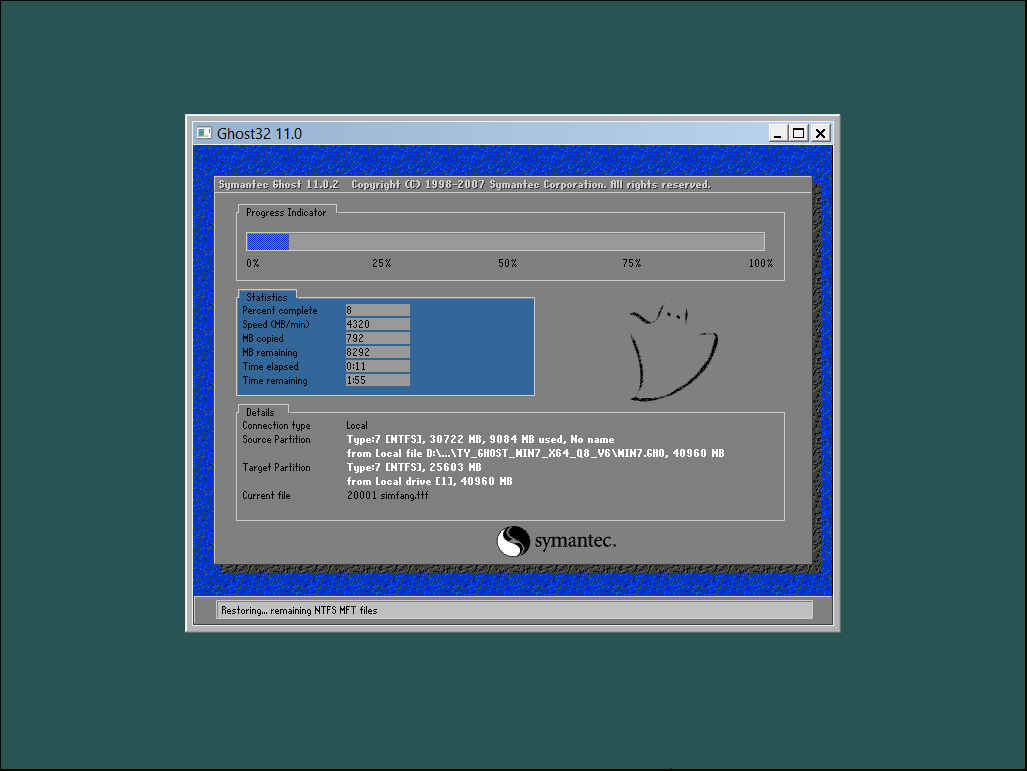Click the MB remaining value 8292

tap(377, 352)
